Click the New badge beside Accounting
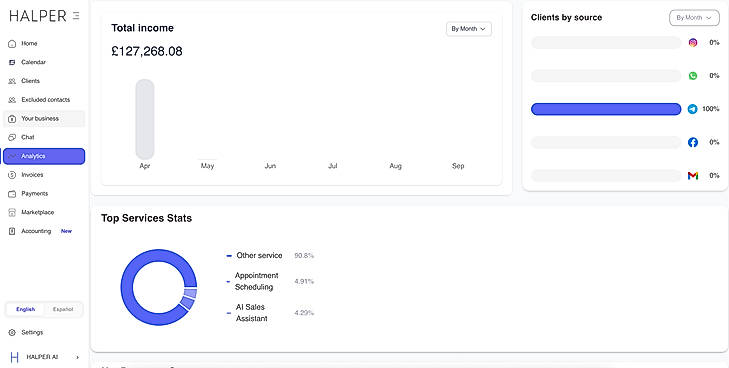This screenshot has height=368, width=729. tap(66, 231)
